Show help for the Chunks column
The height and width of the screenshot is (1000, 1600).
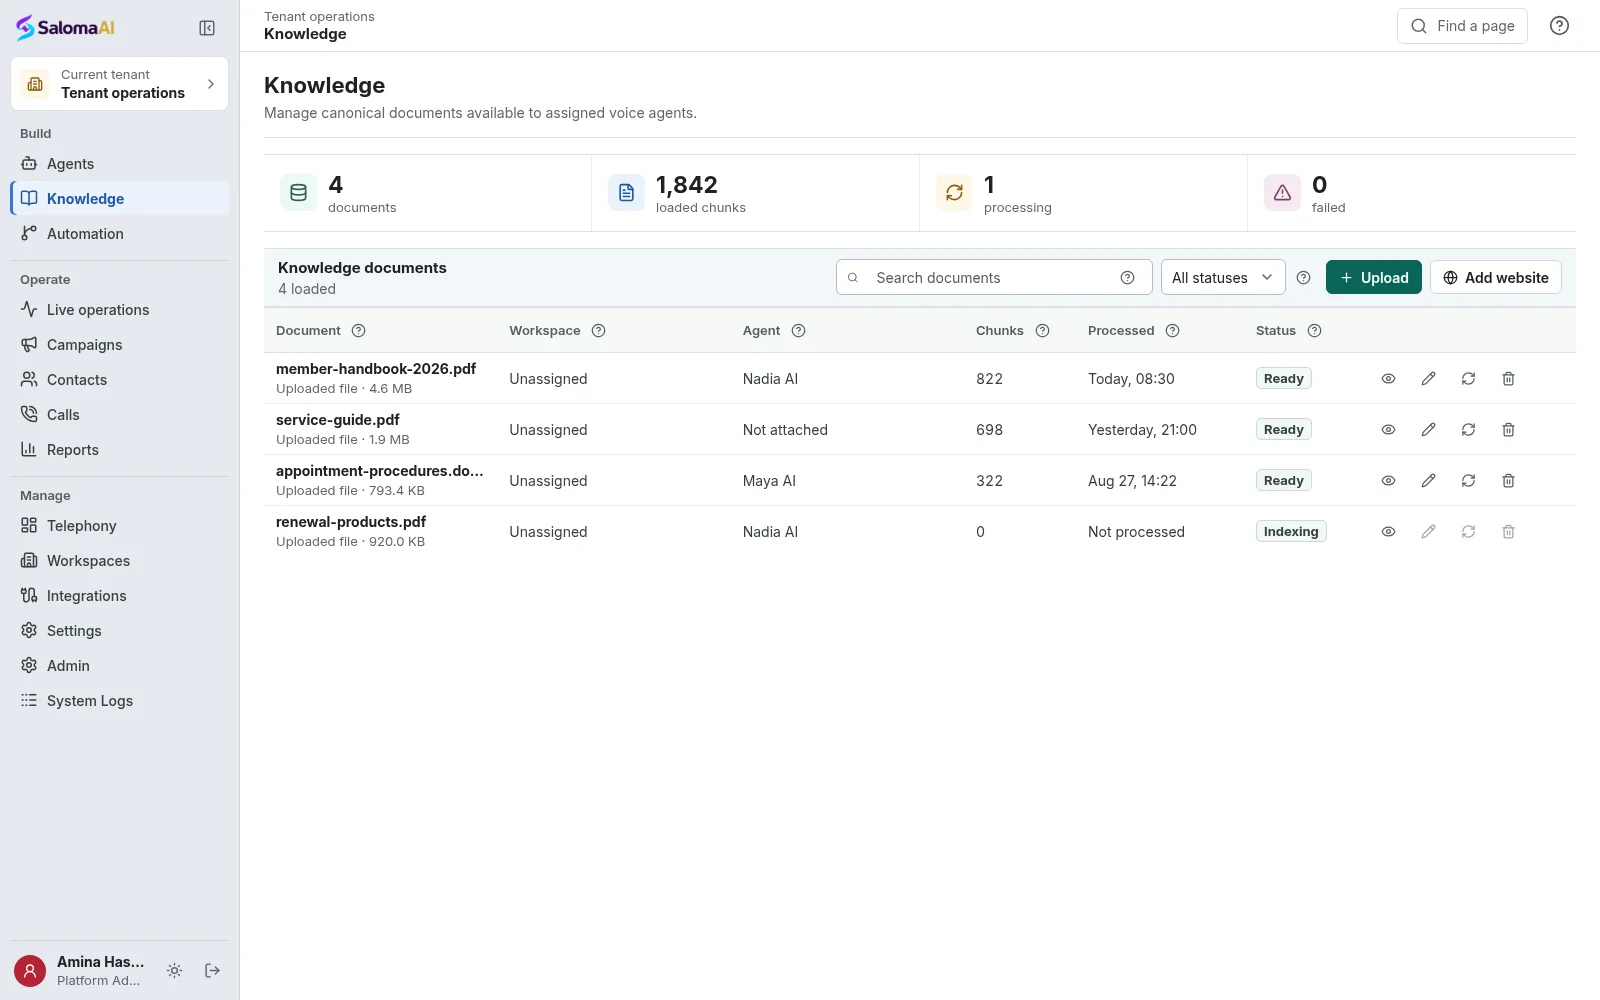(x=1042, y=331)
